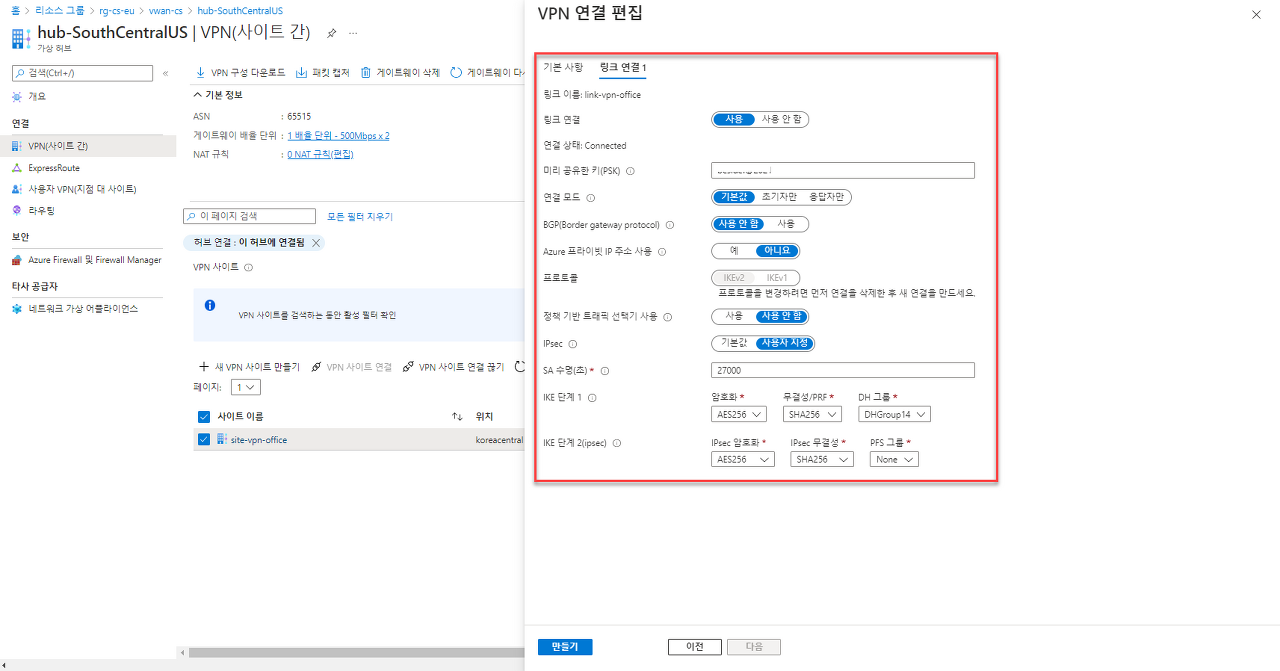Screen dimensions: 1280x671
Task: Uncheck the site-vpn-office row checkbox
Action: pyautogui.click(x=204, y=439)
